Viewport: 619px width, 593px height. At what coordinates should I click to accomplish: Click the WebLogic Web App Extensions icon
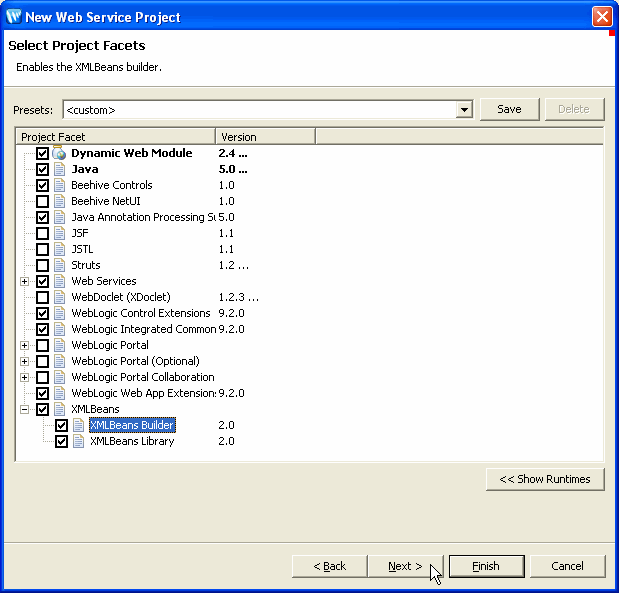[60, 393]
